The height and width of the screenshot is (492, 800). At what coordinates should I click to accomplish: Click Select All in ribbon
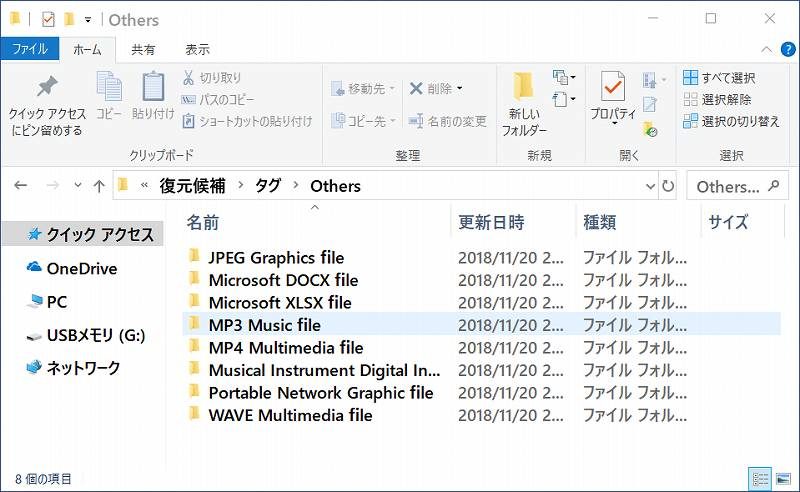point(719,77)
